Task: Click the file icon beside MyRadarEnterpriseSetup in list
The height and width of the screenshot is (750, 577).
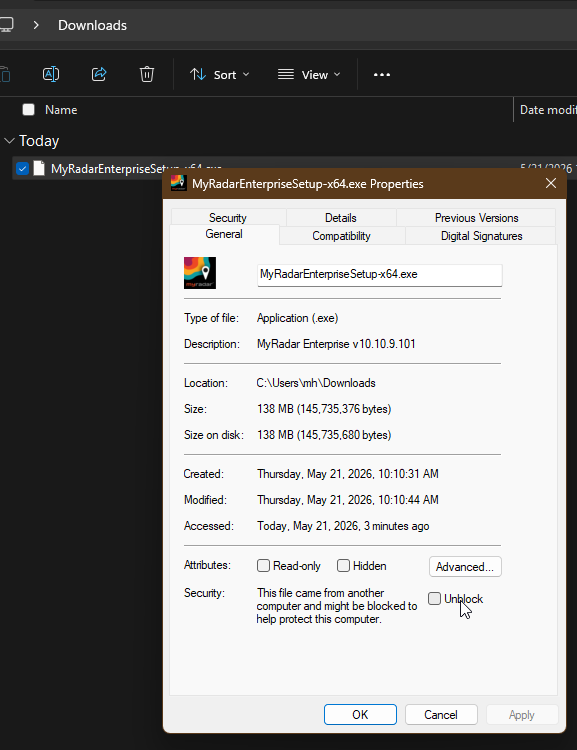Action: pos(39,168)
